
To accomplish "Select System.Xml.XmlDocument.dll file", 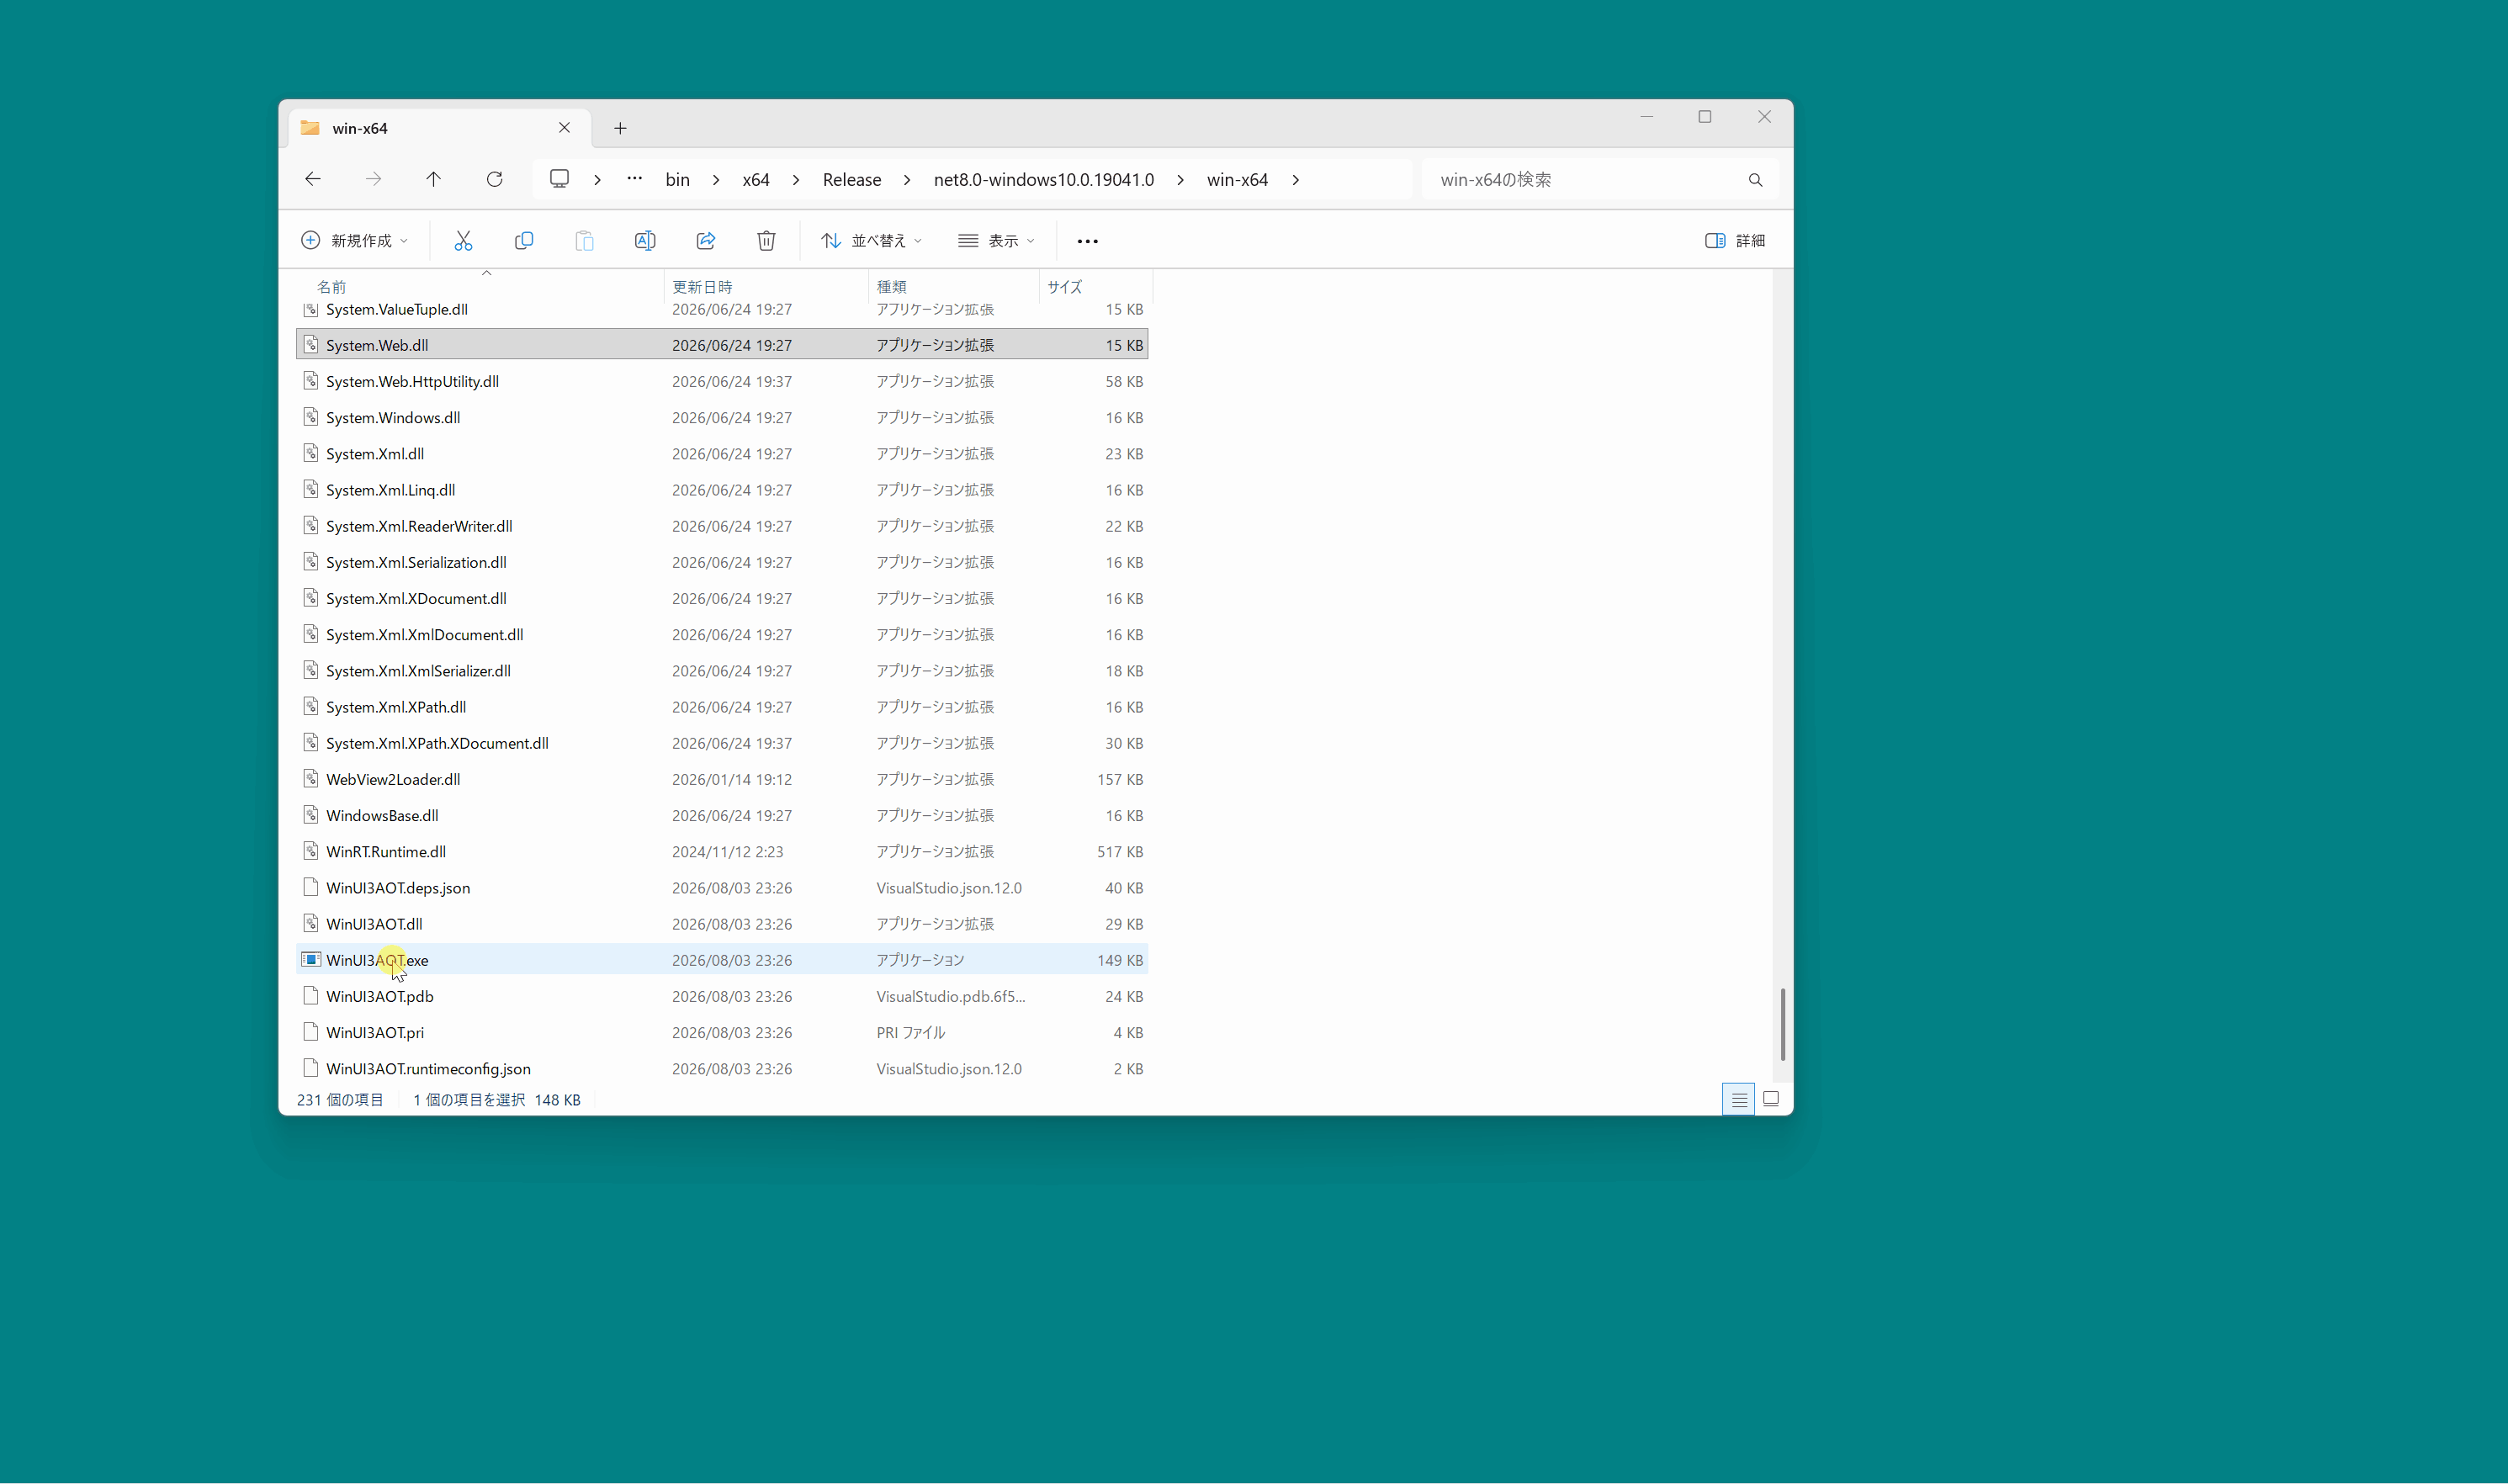I will (x=722, y=635).
